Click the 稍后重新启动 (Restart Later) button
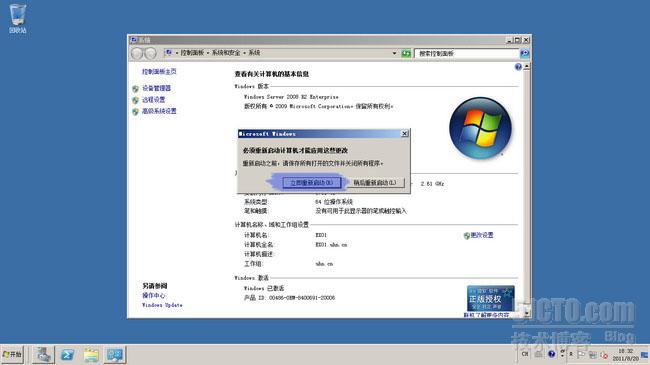650x365 pixels. click(x=375, y=182)
